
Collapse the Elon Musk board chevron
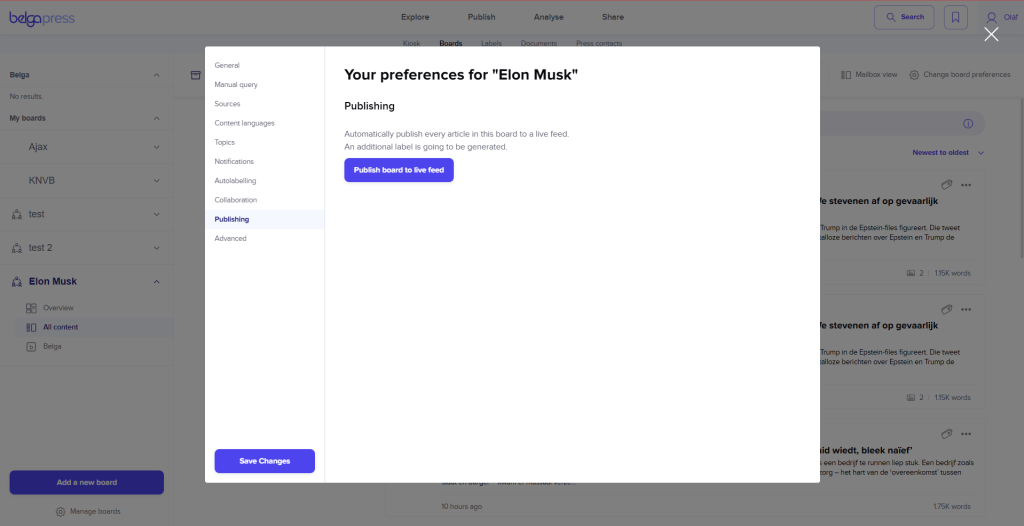[156, 282]
